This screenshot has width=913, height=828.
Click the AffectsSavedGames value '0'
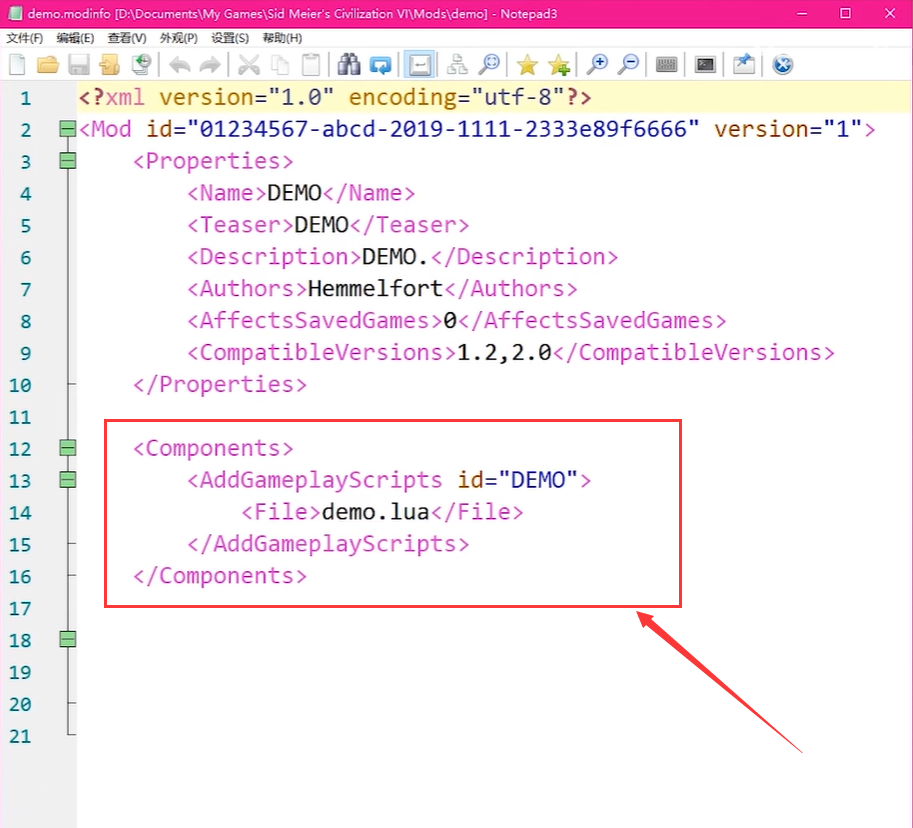pos(450,320)
